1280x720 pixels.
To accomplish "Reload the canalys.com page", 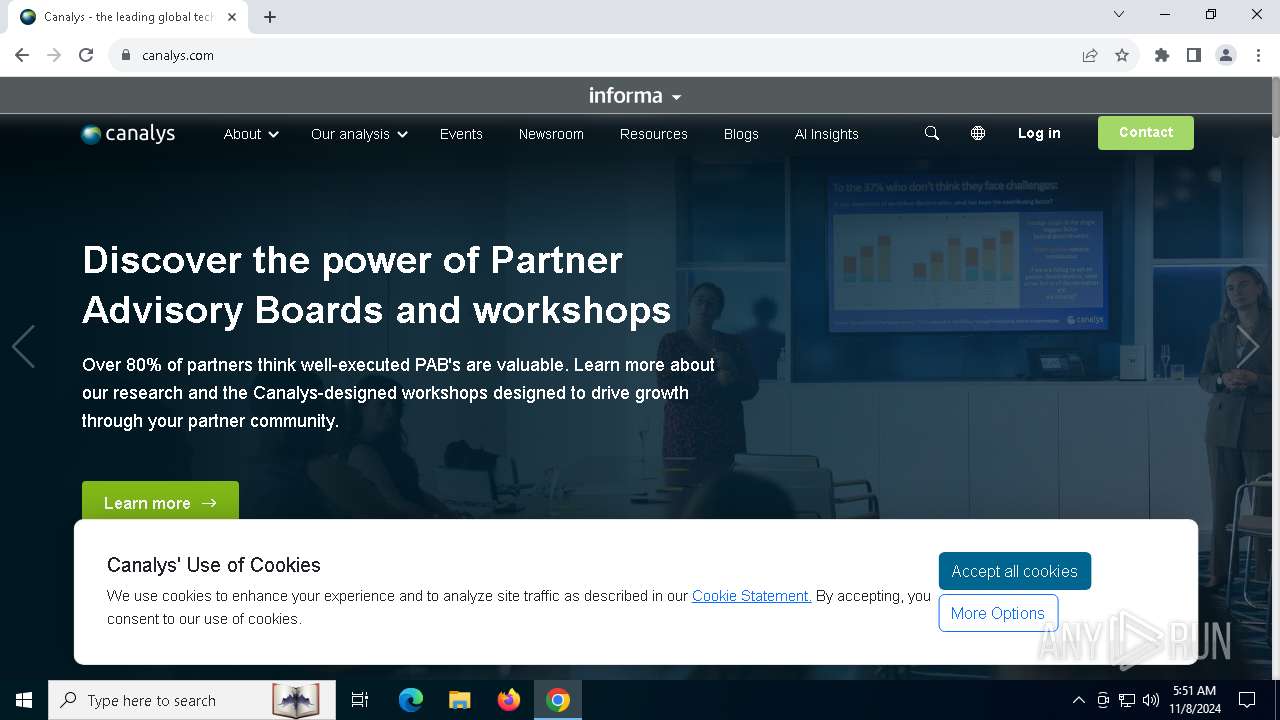I will coord(86,55).
